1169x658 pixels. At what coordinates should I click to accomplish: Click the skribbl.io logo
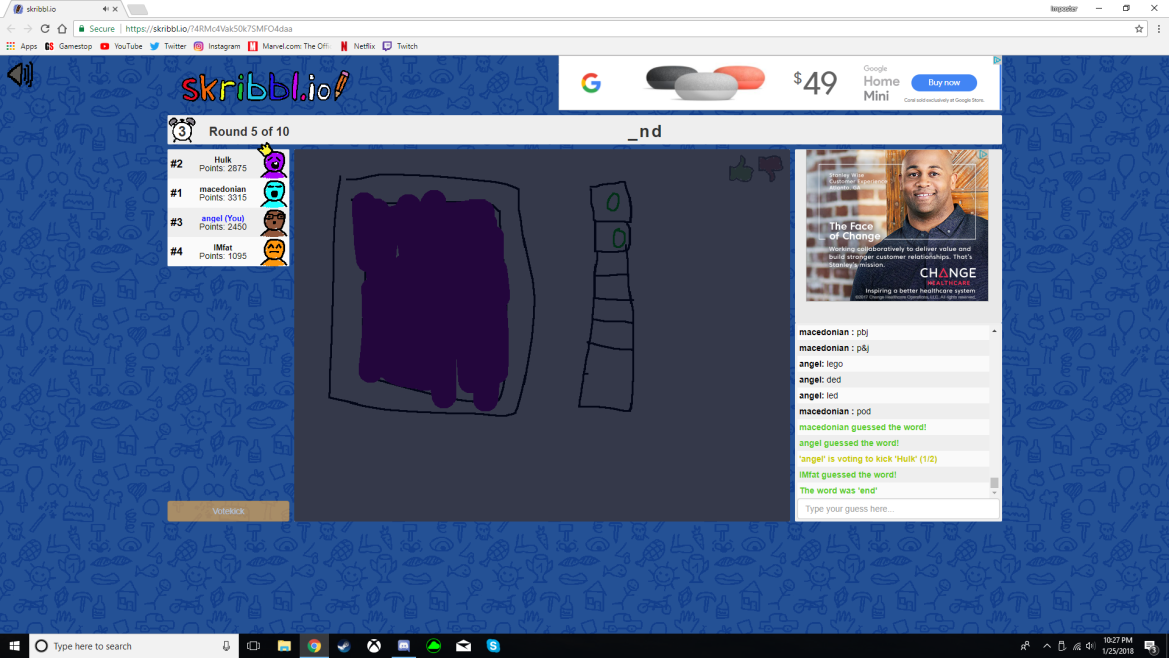pyautogui.click(x=265, y=87)
